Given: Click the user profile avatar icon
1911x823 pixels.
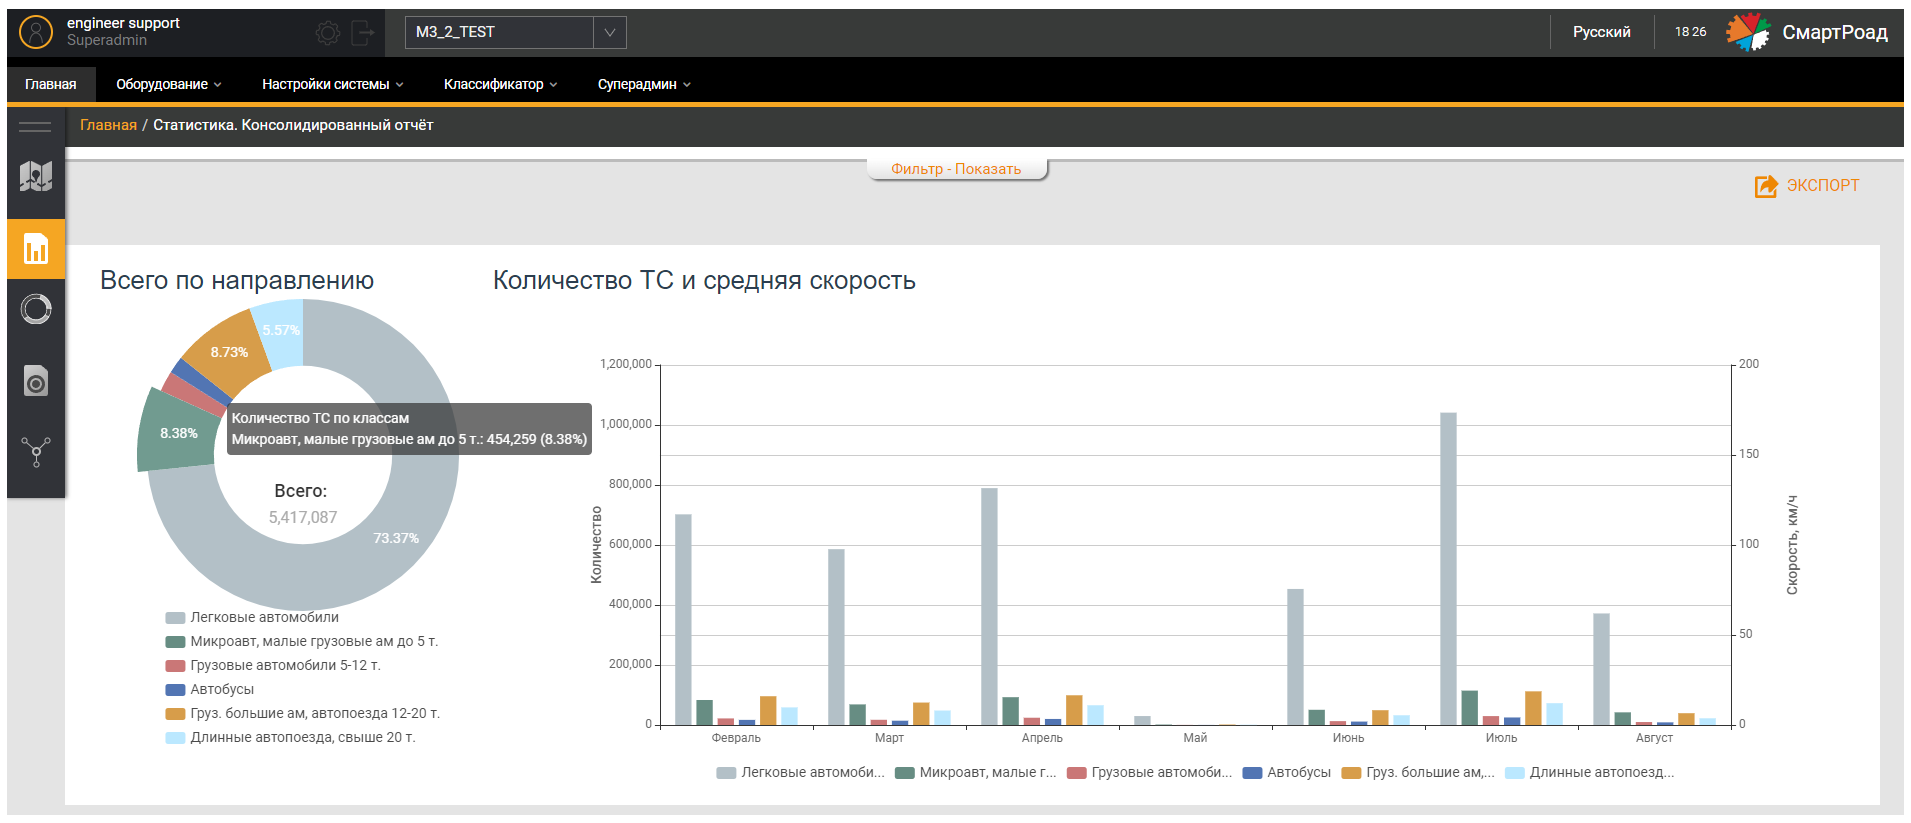Looking at the screenshot, I should point(36,32).
